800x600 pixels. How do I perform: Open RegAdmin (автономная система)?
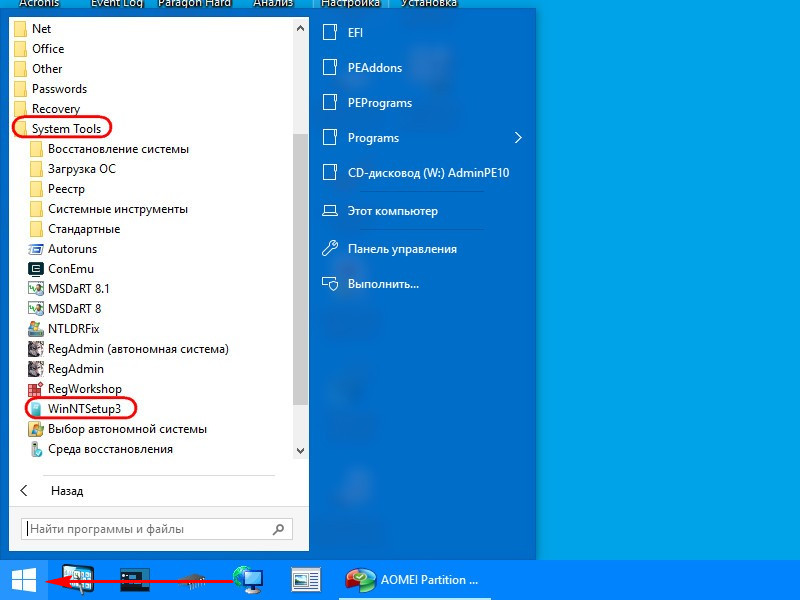pyautogui.click(x=128, y=349)
